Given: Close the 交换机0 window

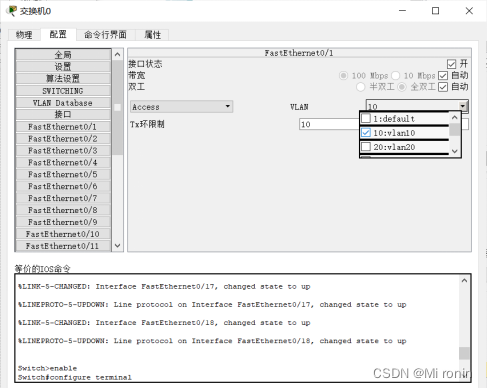Looking at the screenshot, I should pos(469,11).
